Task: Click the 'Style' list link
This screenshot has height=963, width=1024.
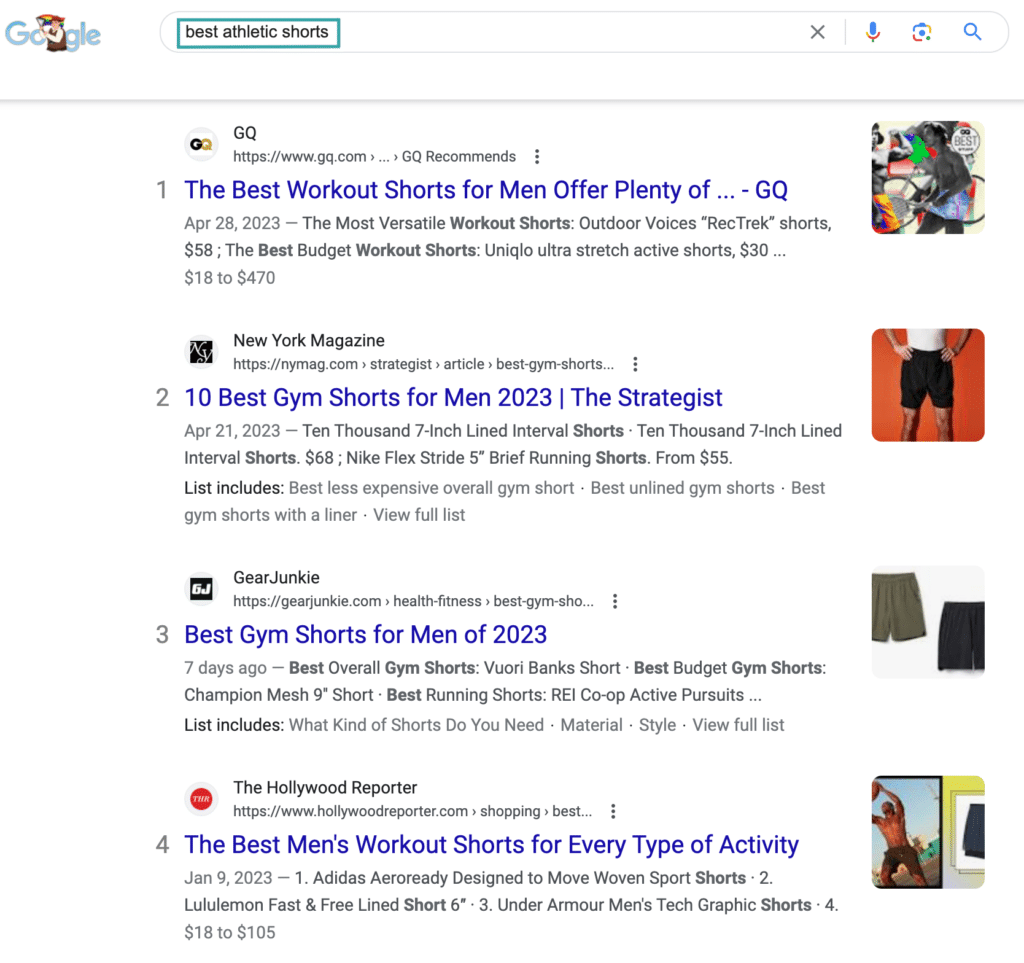Action: (x=657, y=725)
